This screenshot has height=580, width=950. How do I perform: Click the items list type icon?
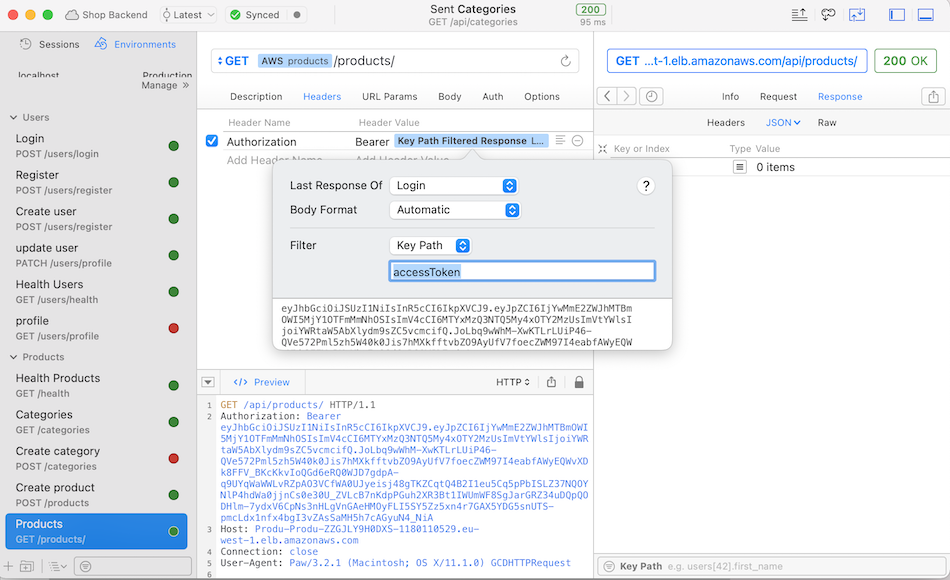tap(740, 167)
